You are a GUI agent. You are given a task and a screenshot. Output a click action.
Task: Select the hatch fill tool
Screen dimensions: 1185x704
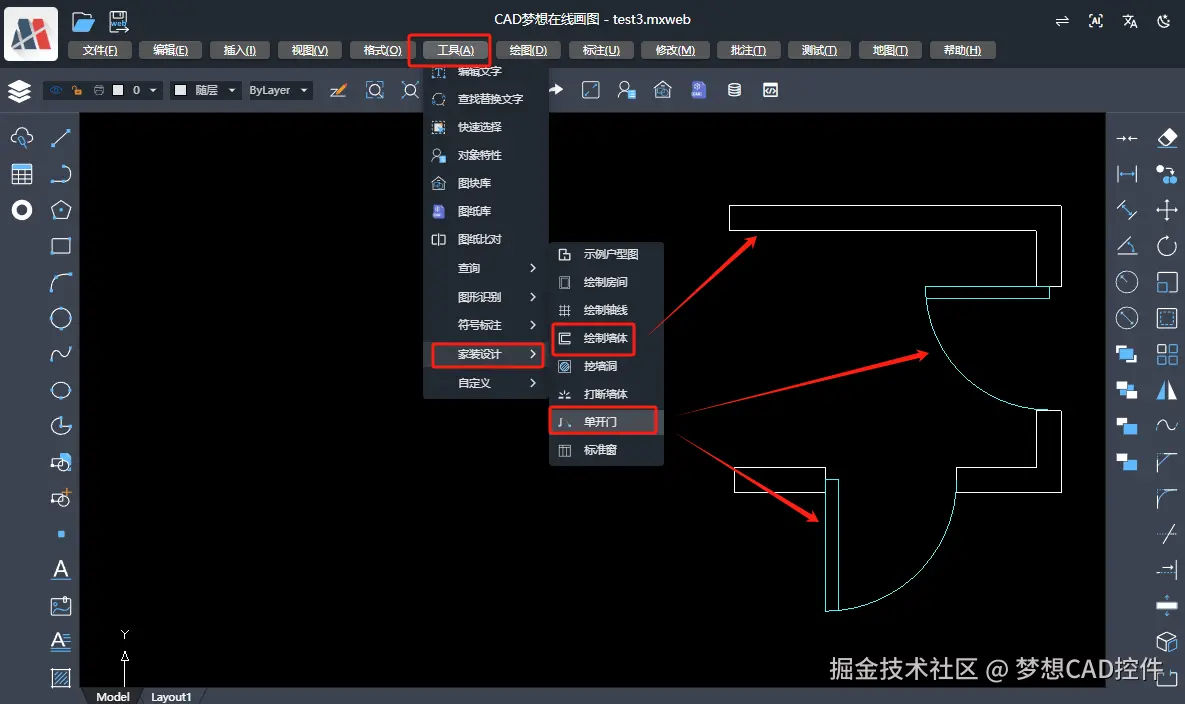[x=60, y=678]
